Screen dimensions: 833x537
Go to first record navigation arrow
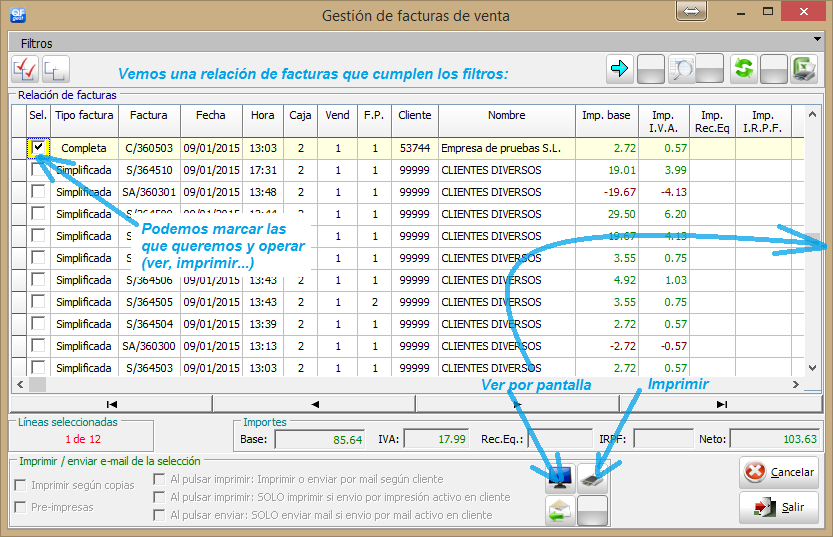point(111,404)
